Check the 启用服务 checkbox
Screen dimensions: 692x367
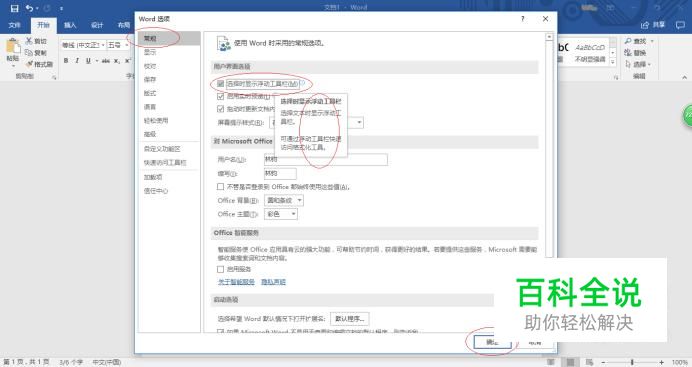point(221,269)
